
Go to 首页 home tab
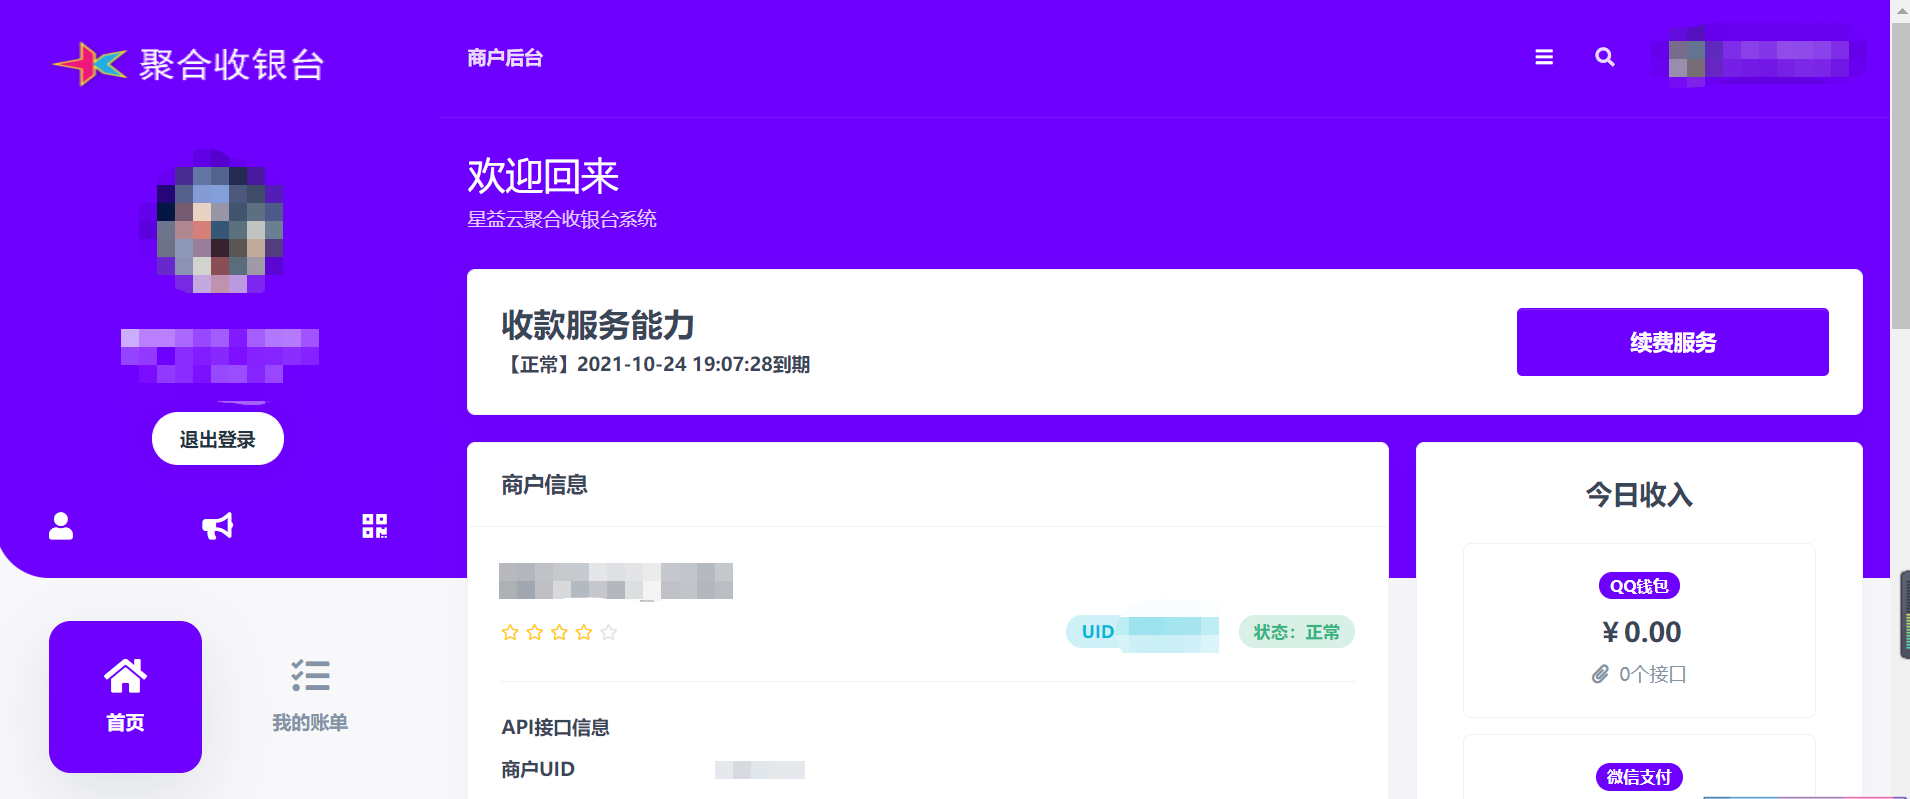point(125,696)
